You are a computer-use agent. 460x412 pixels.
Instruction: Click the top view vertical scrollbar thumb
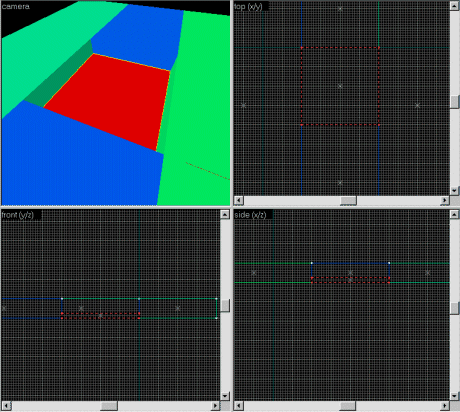(x=454, y=102)
